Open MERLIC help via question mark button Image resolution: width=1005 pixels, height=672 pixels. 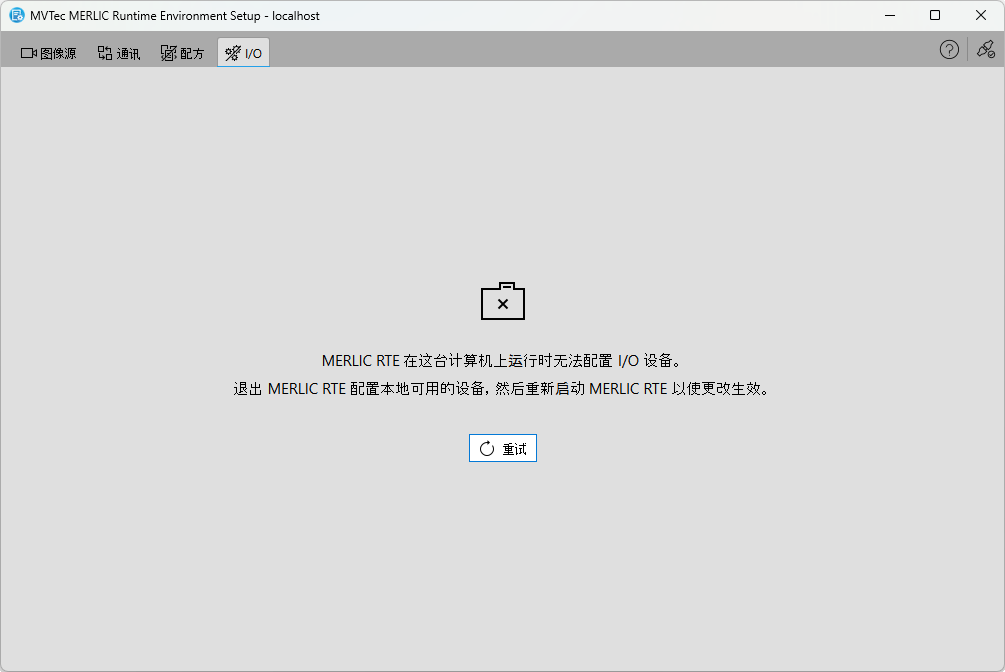coord(948,49)
